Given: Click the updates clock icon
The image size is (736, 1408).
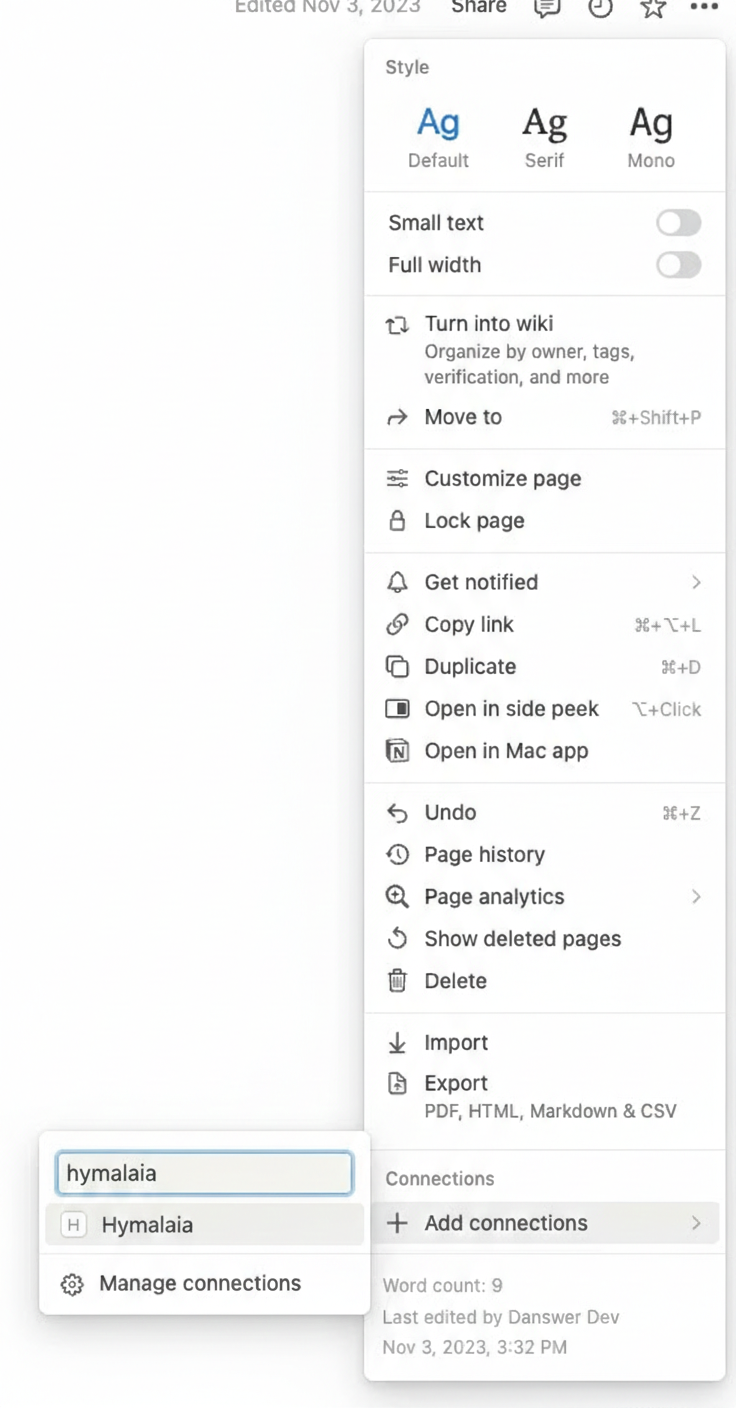Looking at the screenshot, I should [600, 9].
